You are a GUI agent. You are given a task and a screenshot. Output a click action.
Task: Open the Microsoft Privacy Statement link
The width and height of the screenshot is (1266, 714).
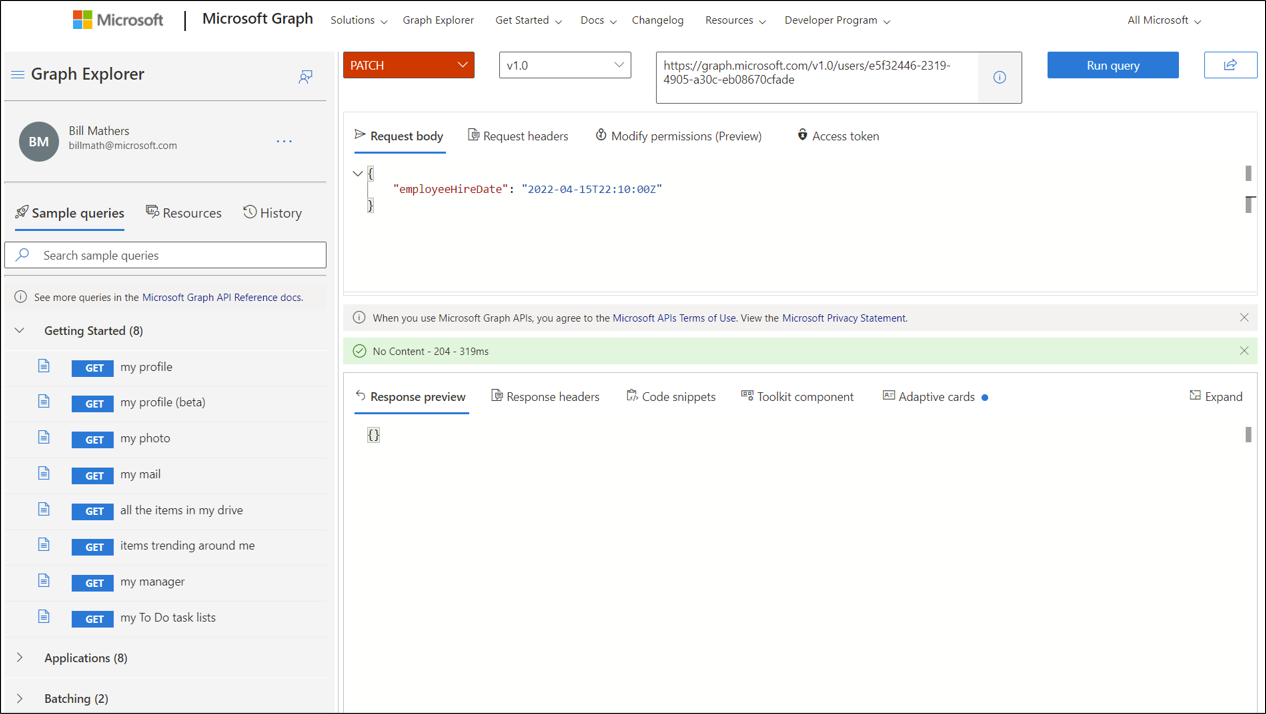(x=844, y=318)
